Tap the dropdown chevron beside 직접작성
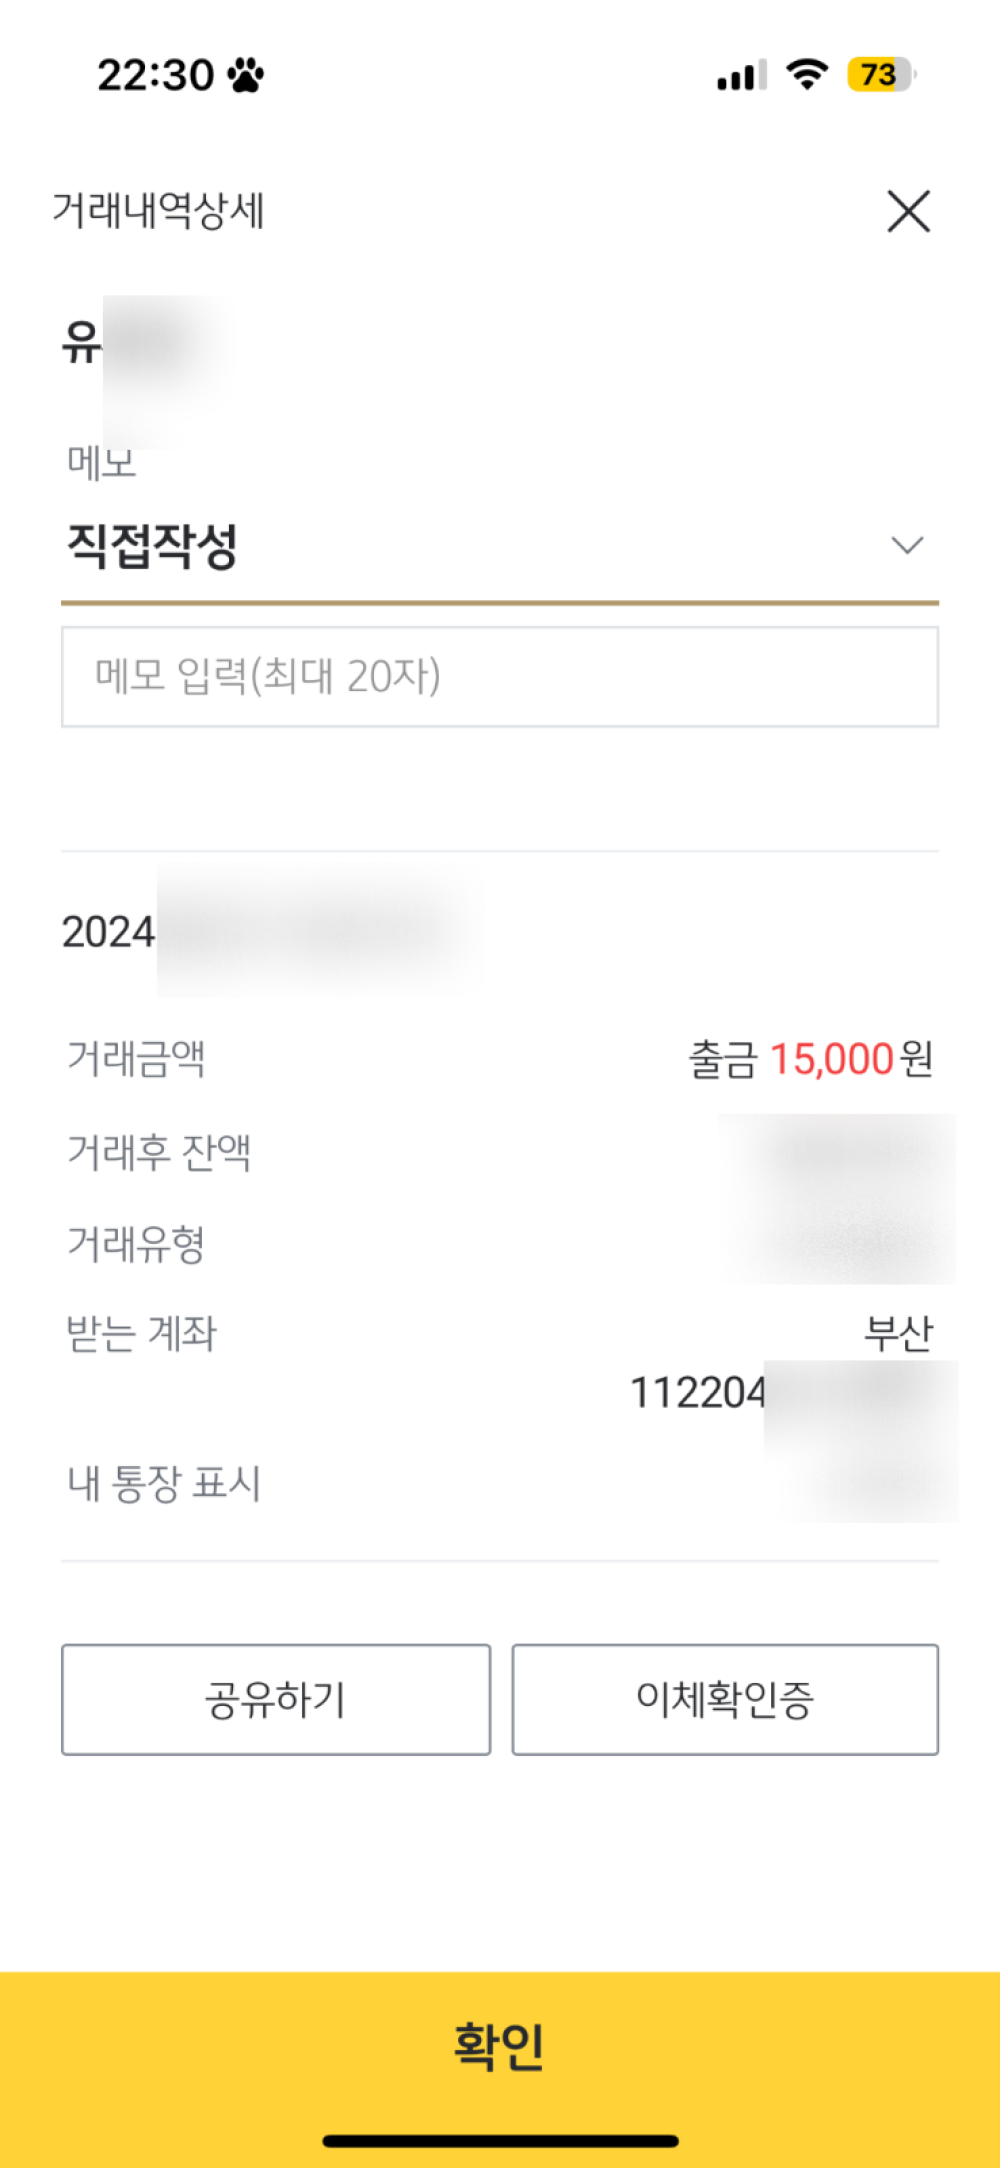 (x=907, y=546)
